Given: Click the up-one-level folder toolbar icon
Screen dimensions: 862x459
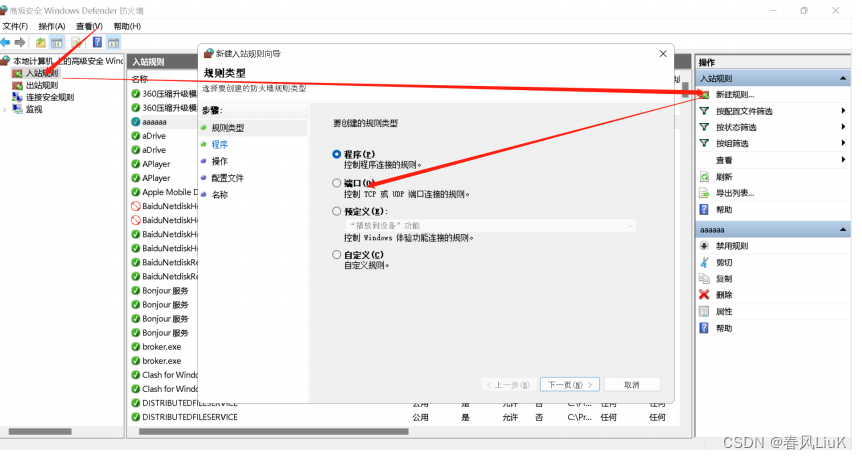Looking at the screenshot, I should (41, 42).
